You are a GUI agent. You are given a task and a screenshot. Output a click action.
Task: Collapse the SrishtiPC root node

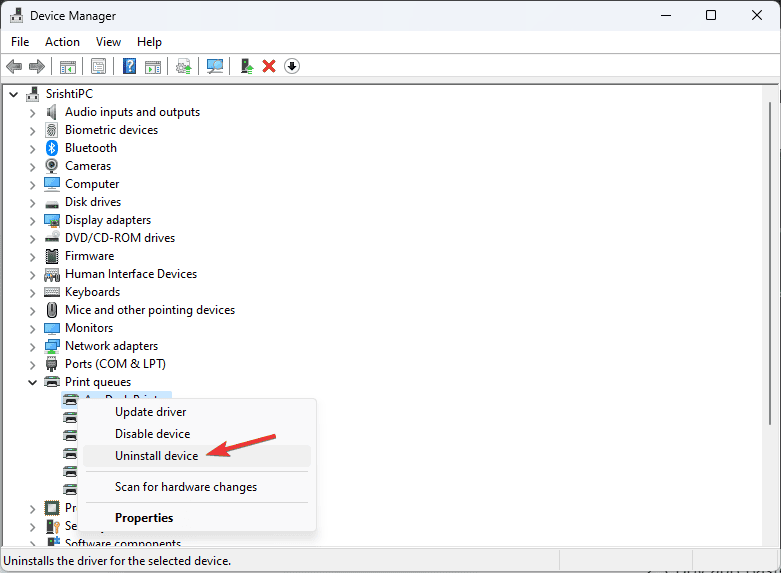pos(14,94)
